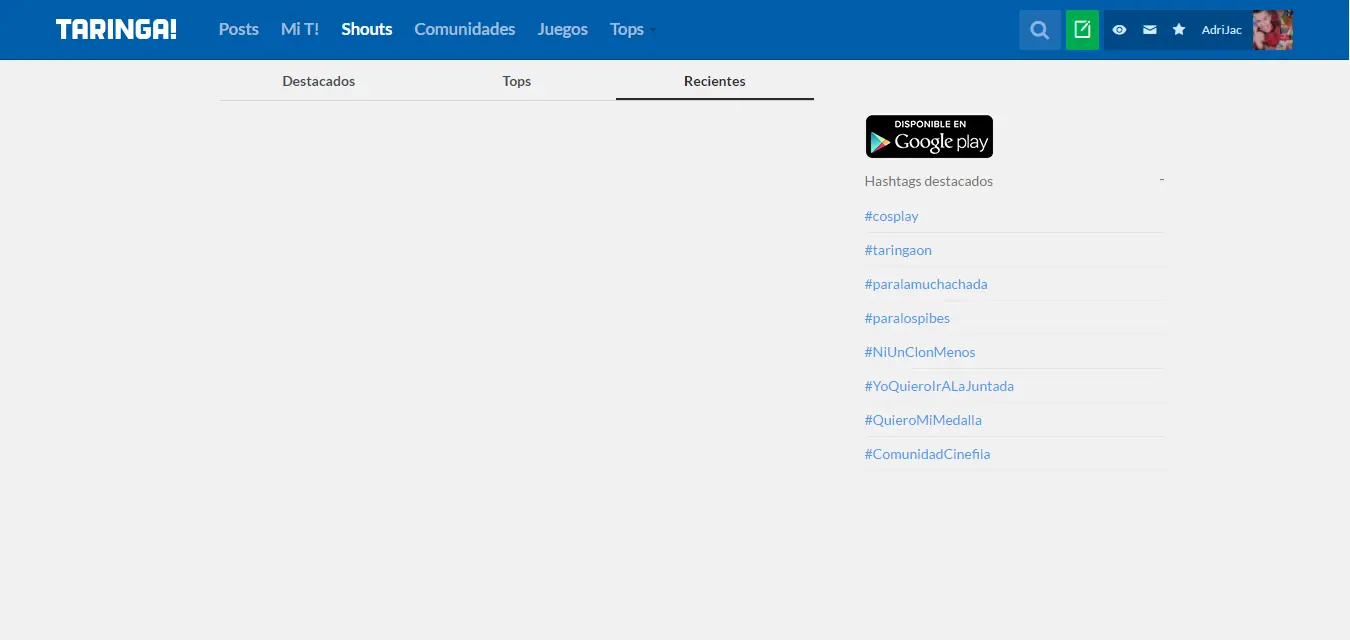Select Shouts in top navigation

click(x=367, y=29)
